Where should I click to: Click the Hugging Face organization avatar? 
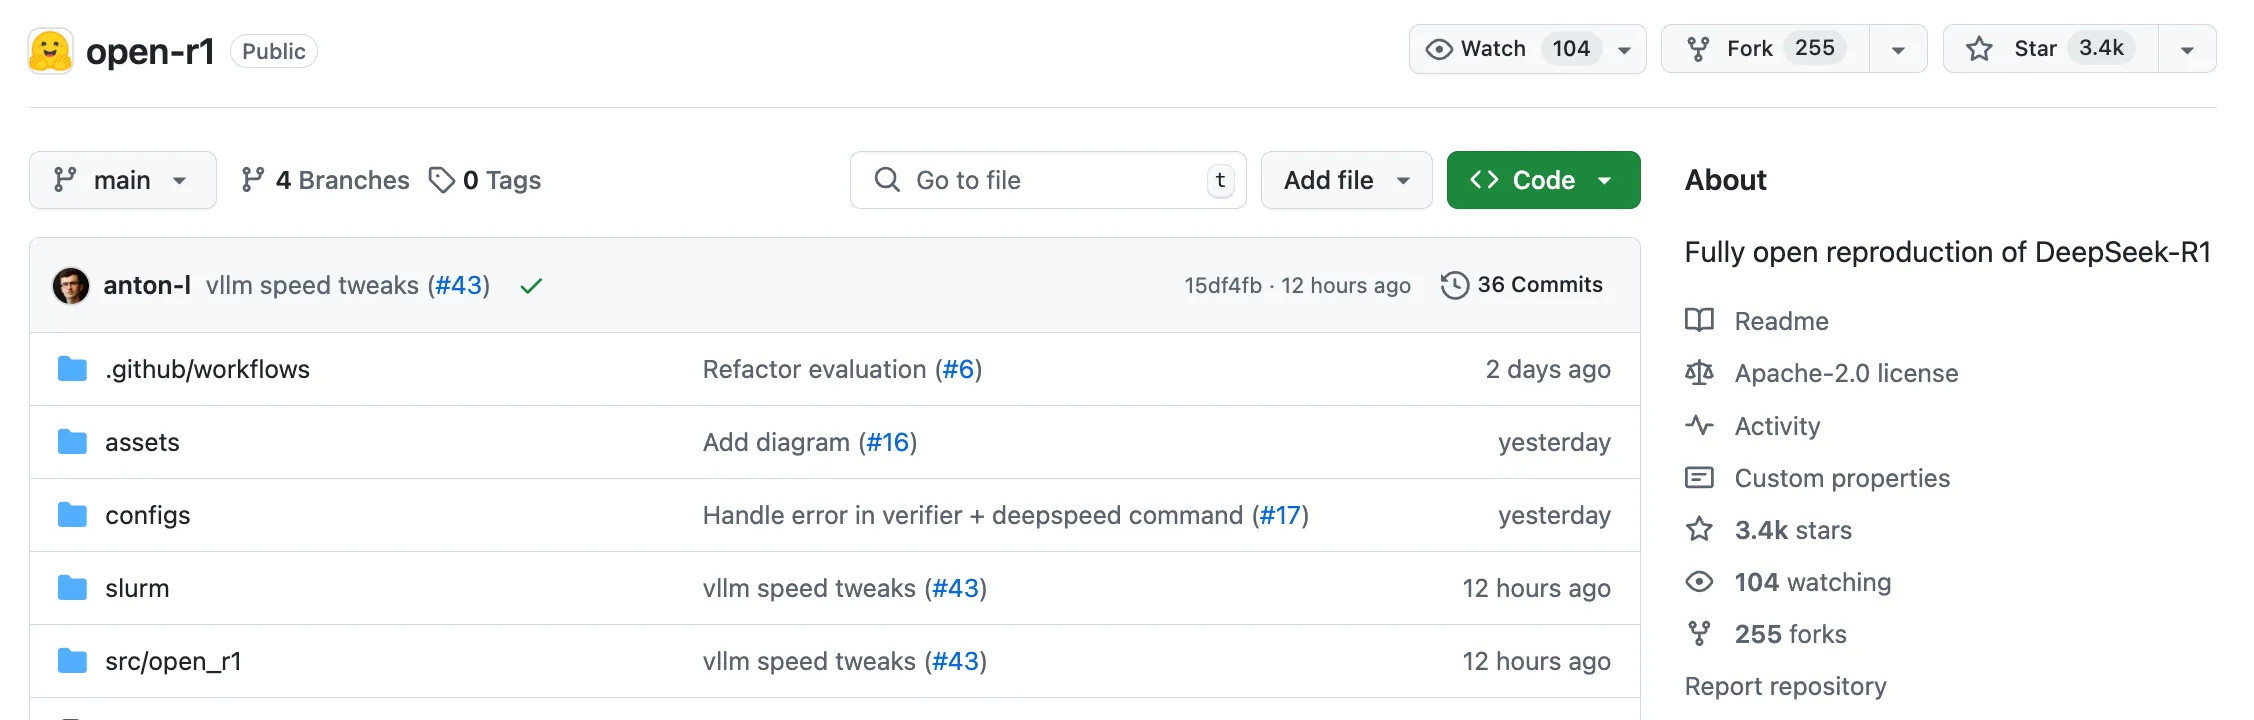49,50
